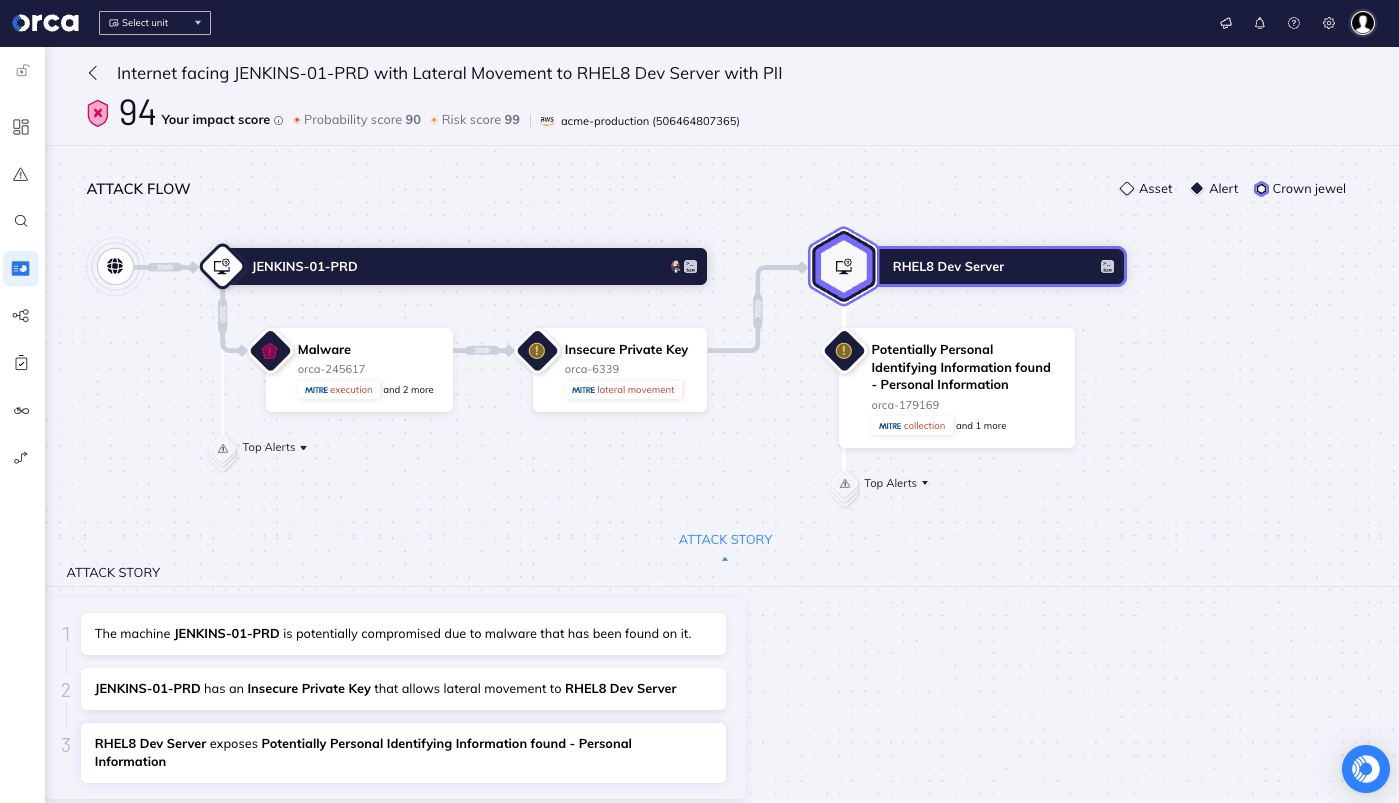Open Settings via the gear icon

(x=1328, y=22)
